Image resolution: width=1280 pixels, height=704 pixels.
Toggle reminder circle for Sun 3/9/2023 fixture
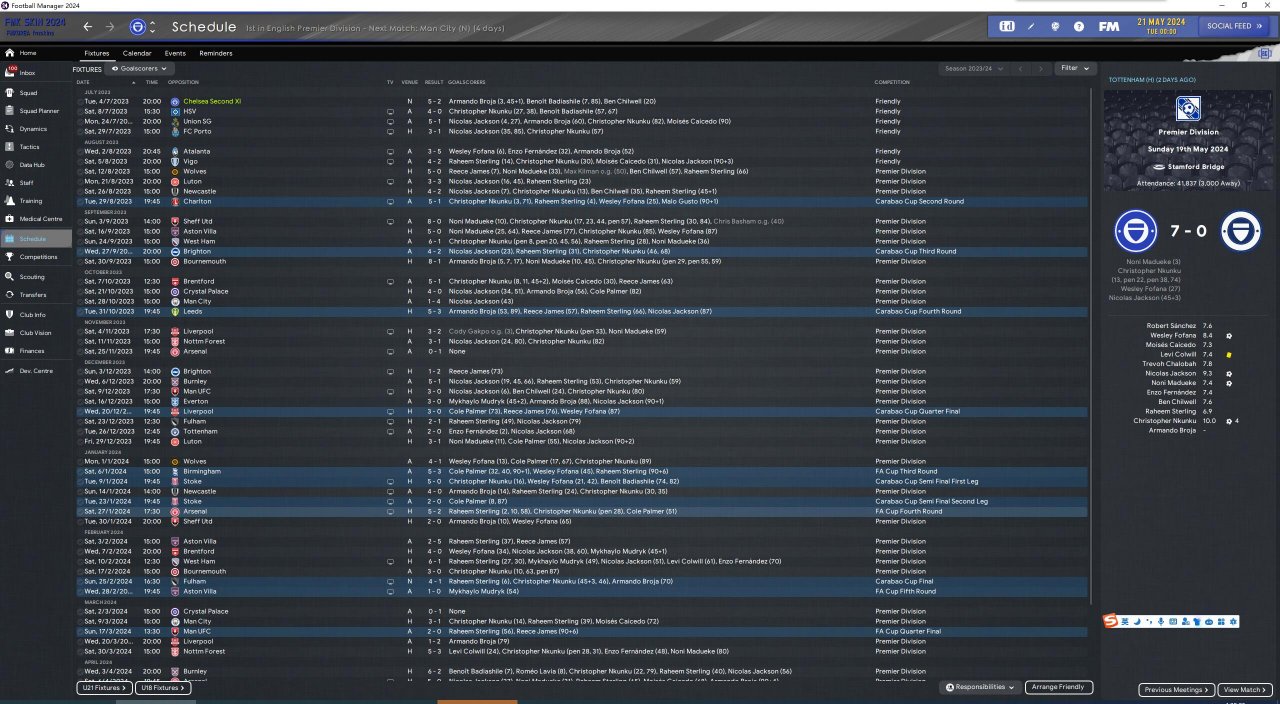click(81, 221)
